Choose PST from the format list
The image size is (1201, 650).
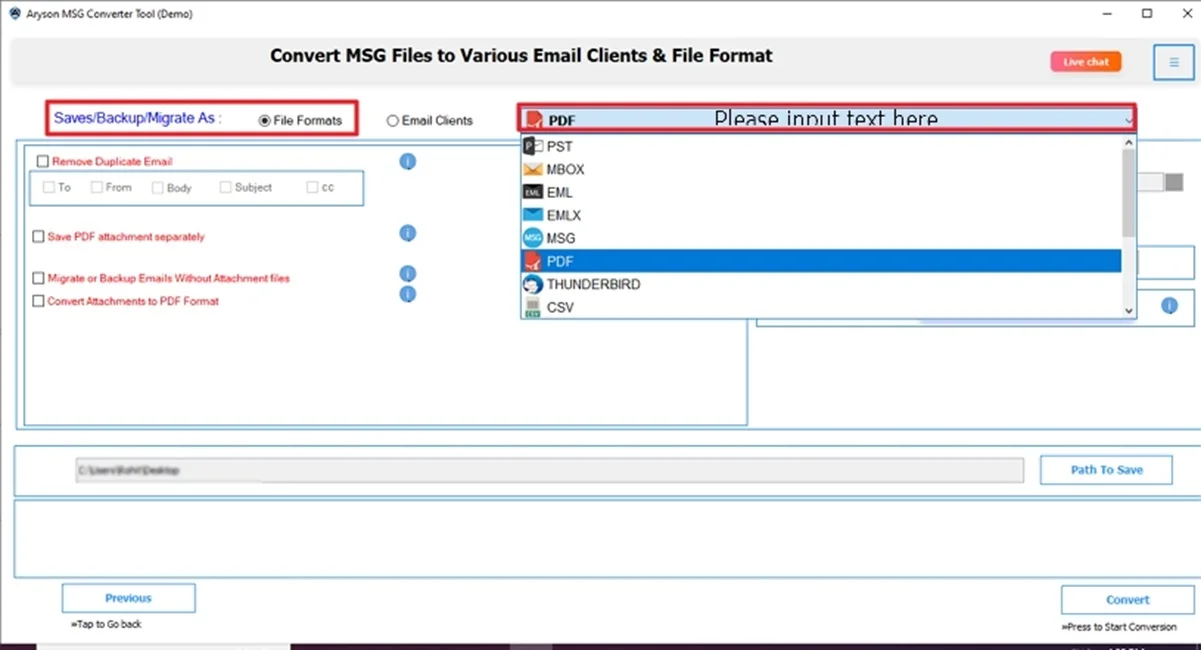(x=821, y=146)
